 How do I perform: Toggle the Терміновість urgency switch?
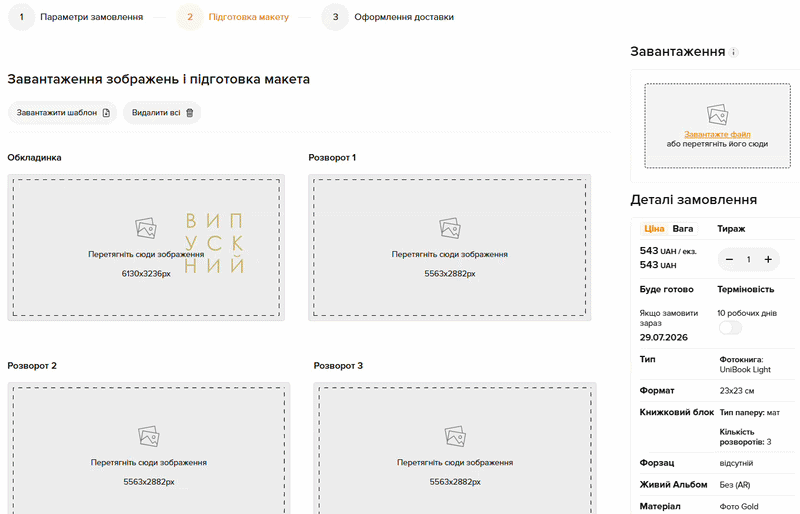[730, 328]
